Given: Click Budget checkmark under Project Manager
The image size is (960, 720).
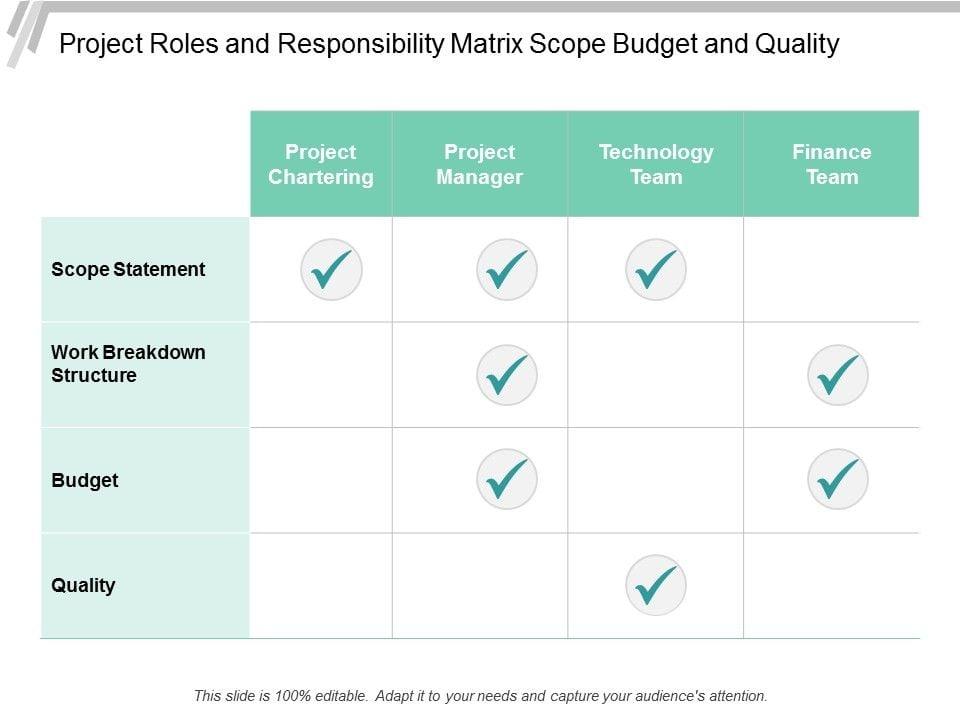Looking at the screenshot, I should click(507, 480).
